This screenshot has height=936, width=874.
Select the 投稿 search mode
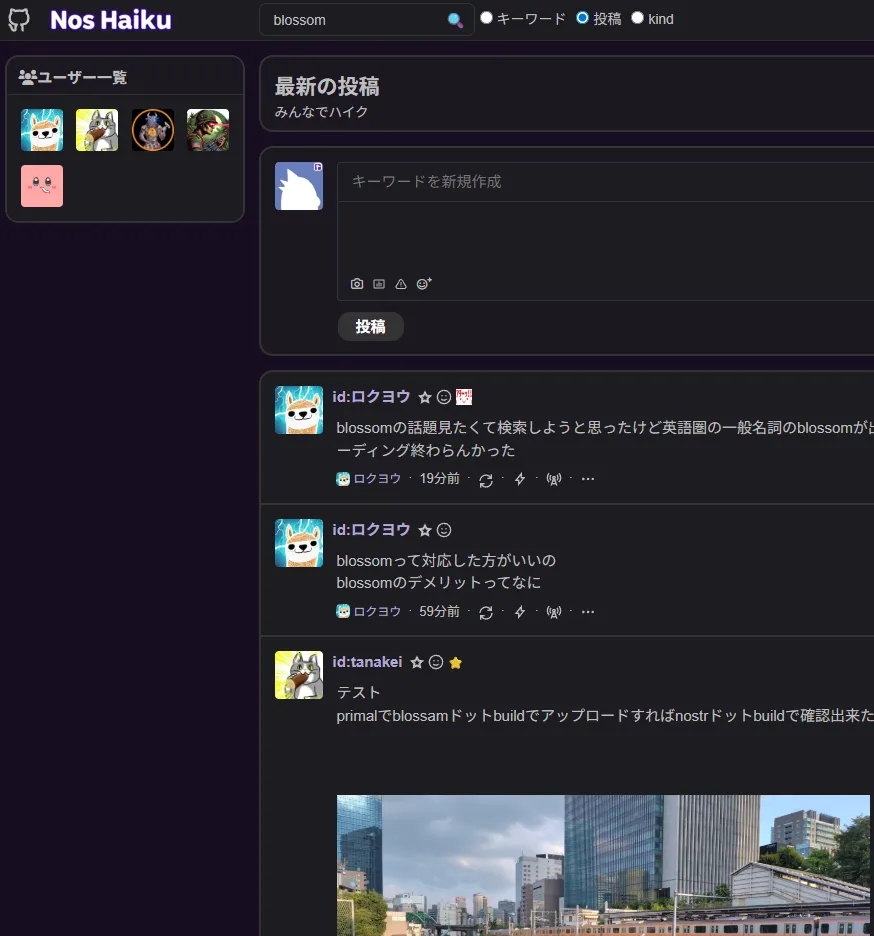click(x=583, y=17)
